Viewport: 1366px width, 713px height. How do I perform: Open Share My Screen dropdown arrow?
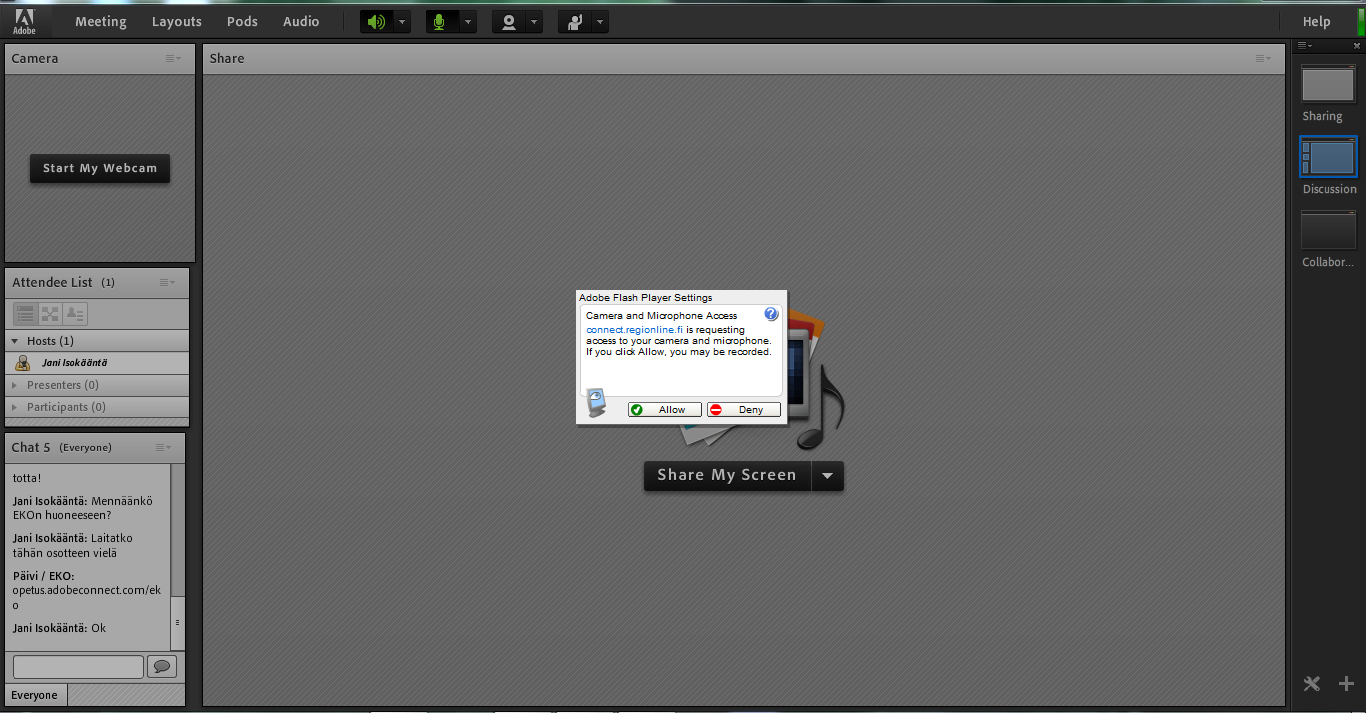click(x=828, y=476)
